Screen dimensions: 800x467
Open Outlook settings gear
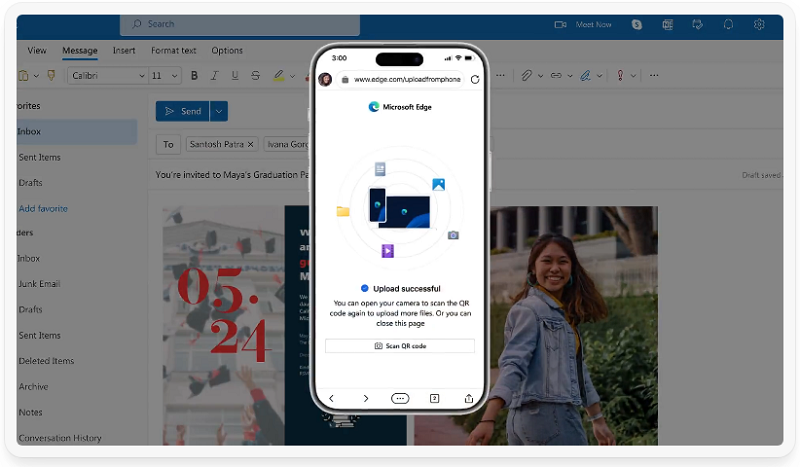(759, 24)
